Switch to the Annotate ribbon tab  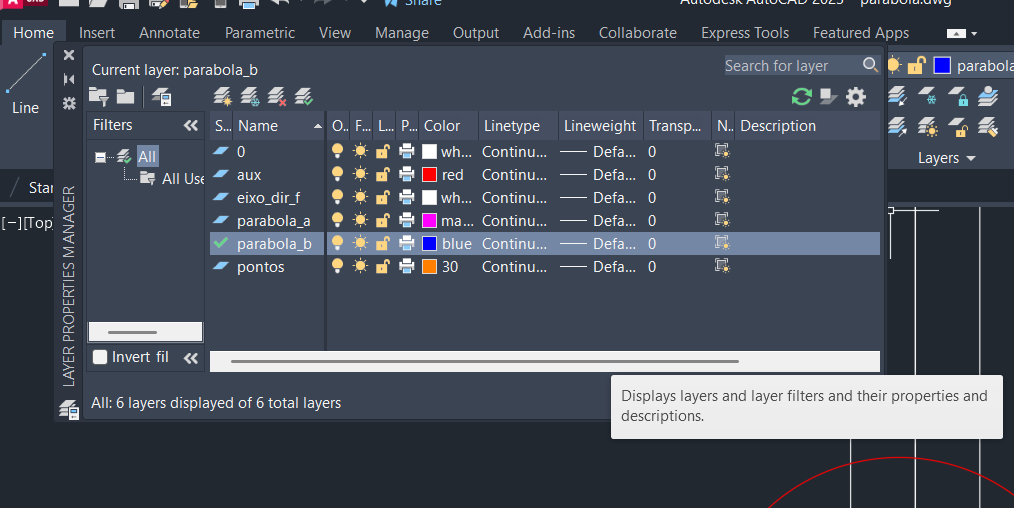169,33
